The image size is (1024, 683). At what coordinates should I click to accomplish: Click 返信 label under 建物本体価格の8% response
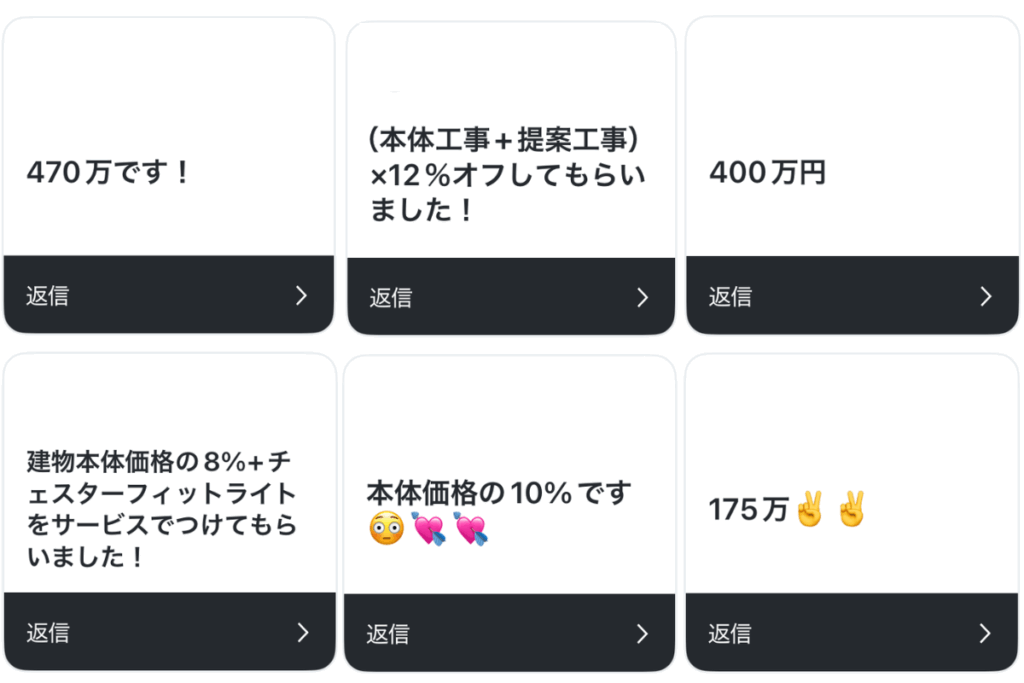click(48, 633)
